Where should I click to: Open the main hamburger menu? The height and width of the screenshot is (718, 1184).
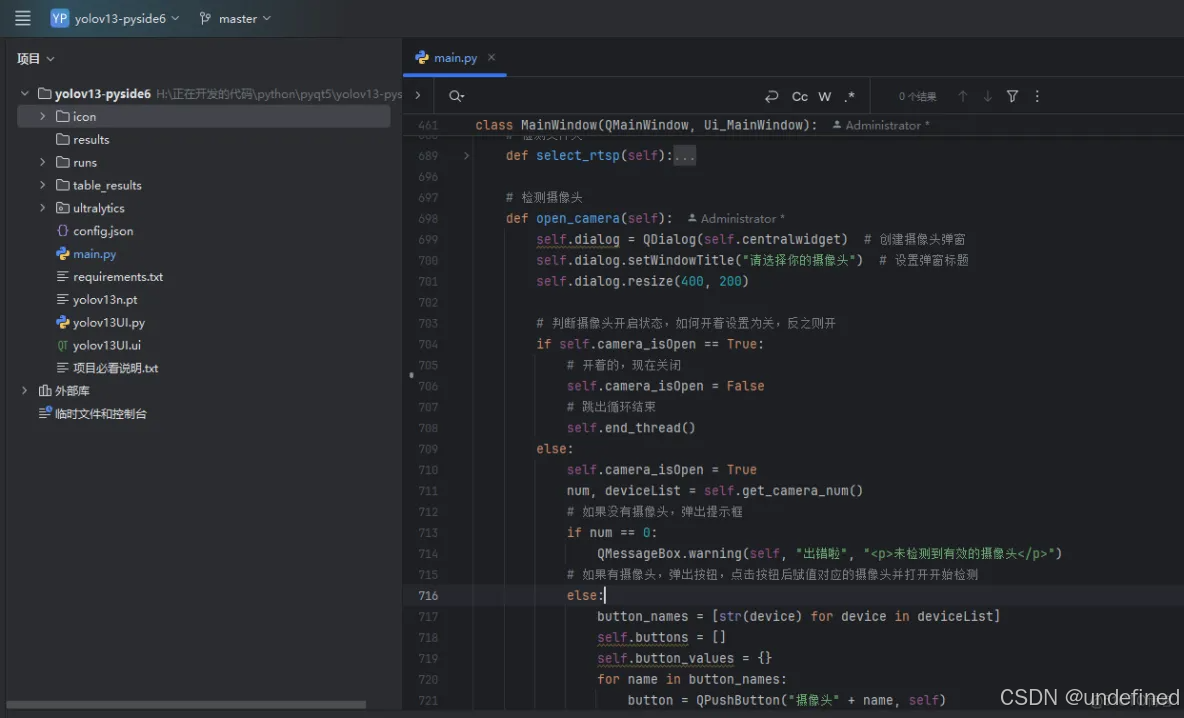click(x=23, y=18)
